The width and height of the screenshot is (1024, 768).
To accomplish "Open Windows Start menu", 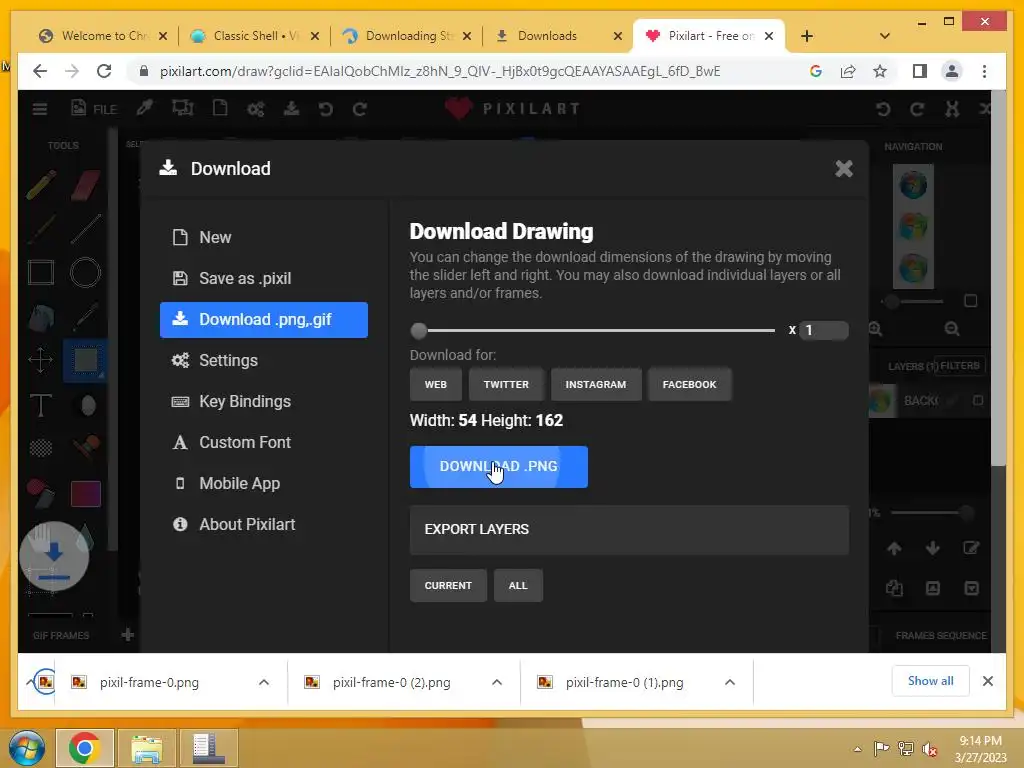I will point(25,748).
